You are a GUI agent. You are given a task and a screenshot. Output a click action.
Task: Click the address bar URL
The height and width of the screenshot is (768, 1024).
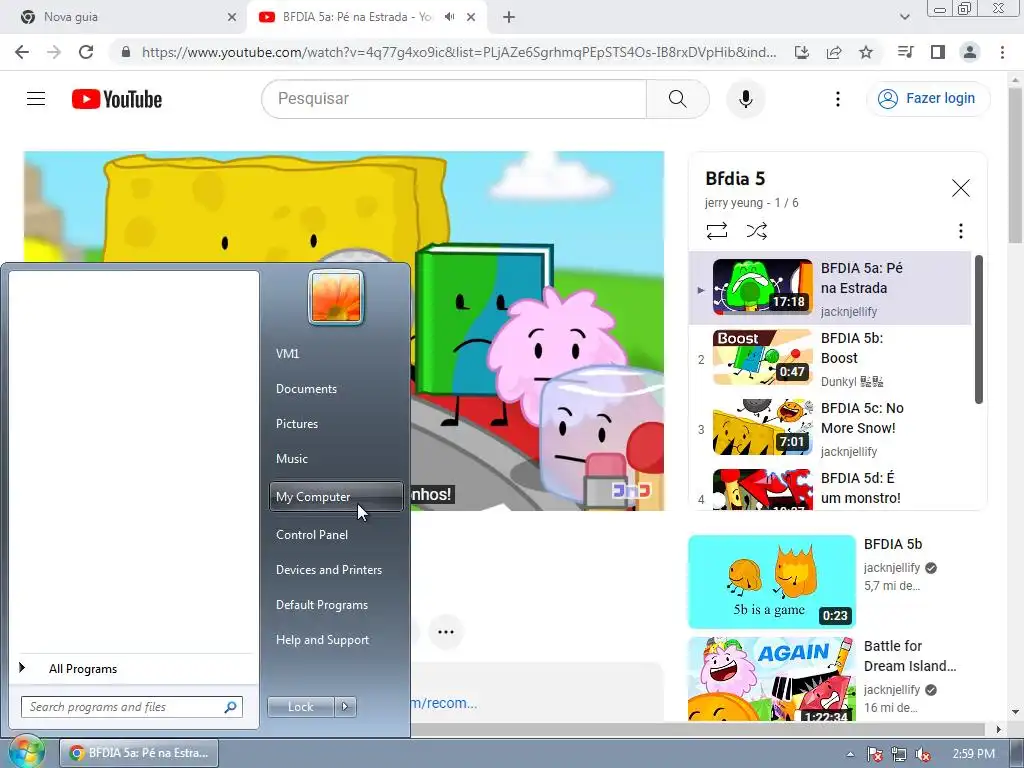click(459, 52)
